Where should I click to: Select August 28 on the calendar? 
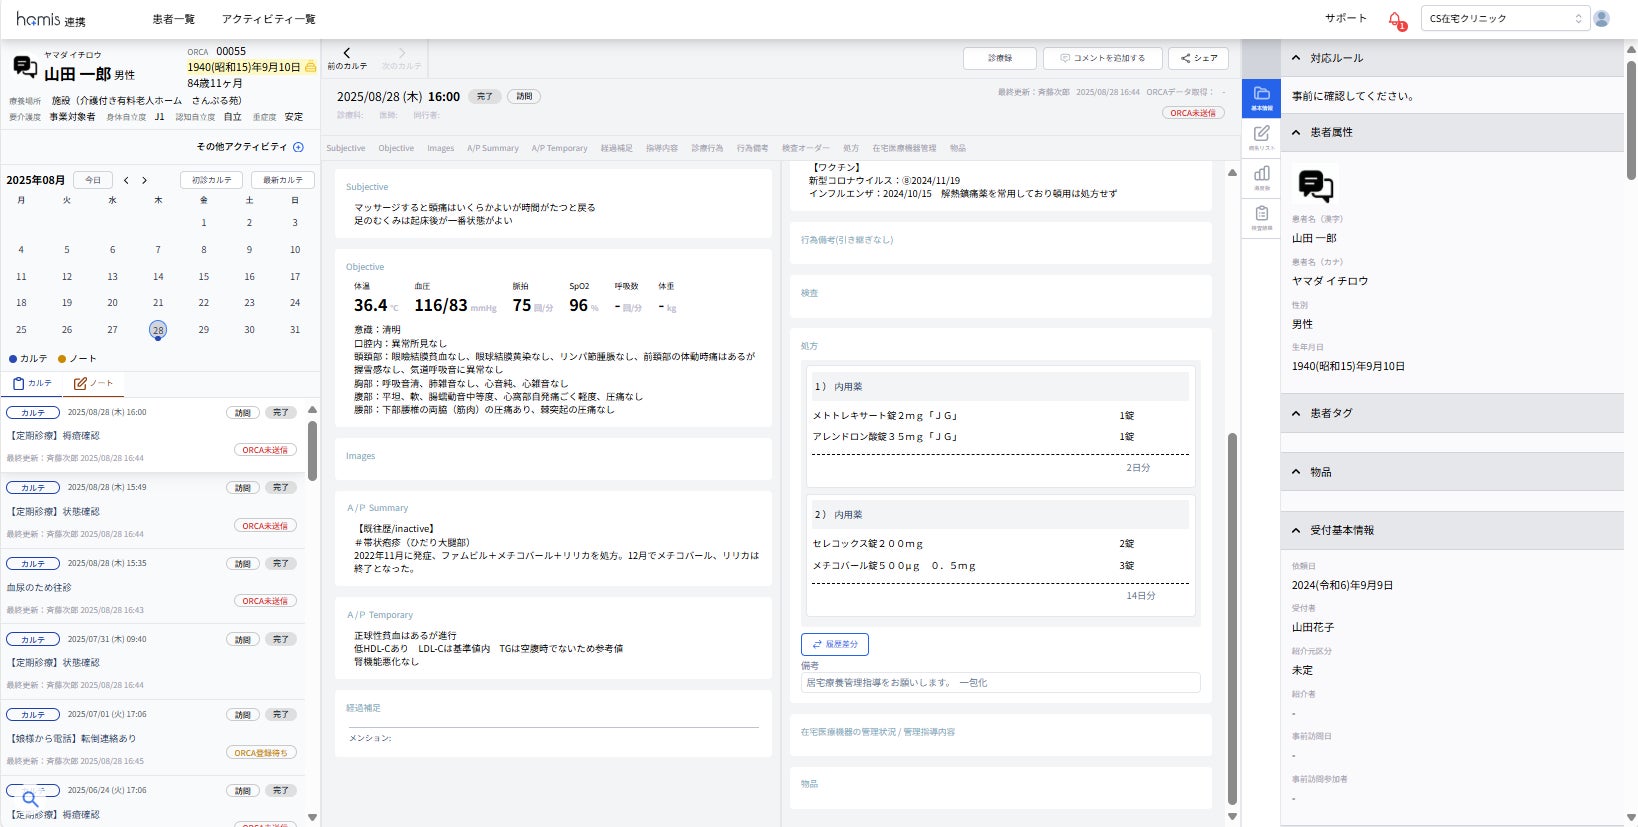tap(158, 330)
